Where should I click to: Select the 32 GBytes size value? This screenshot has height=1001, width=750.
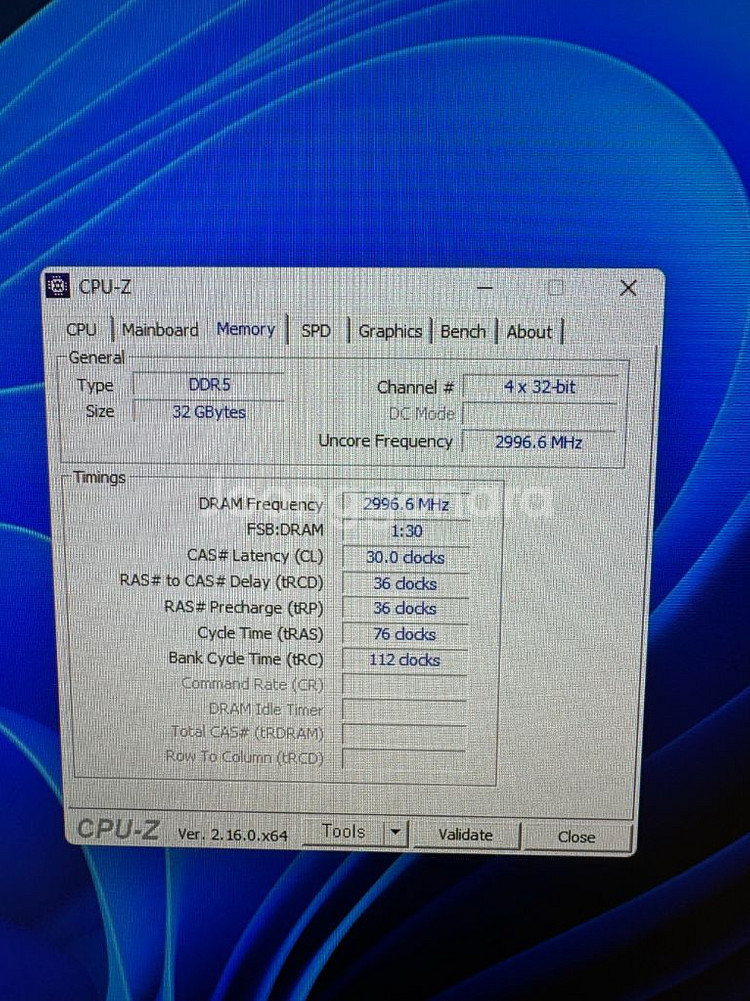[209, 412]
